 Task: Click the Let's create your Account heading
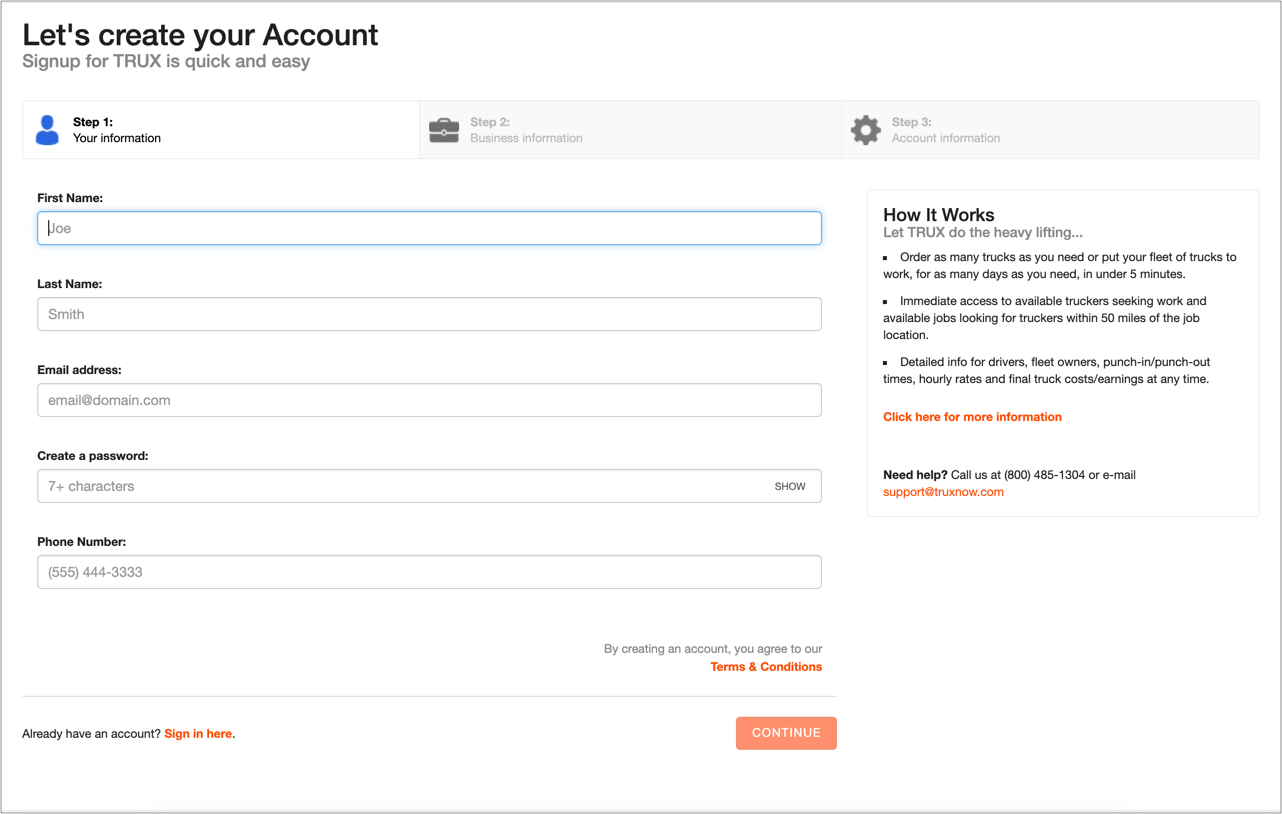pos(200,35)
